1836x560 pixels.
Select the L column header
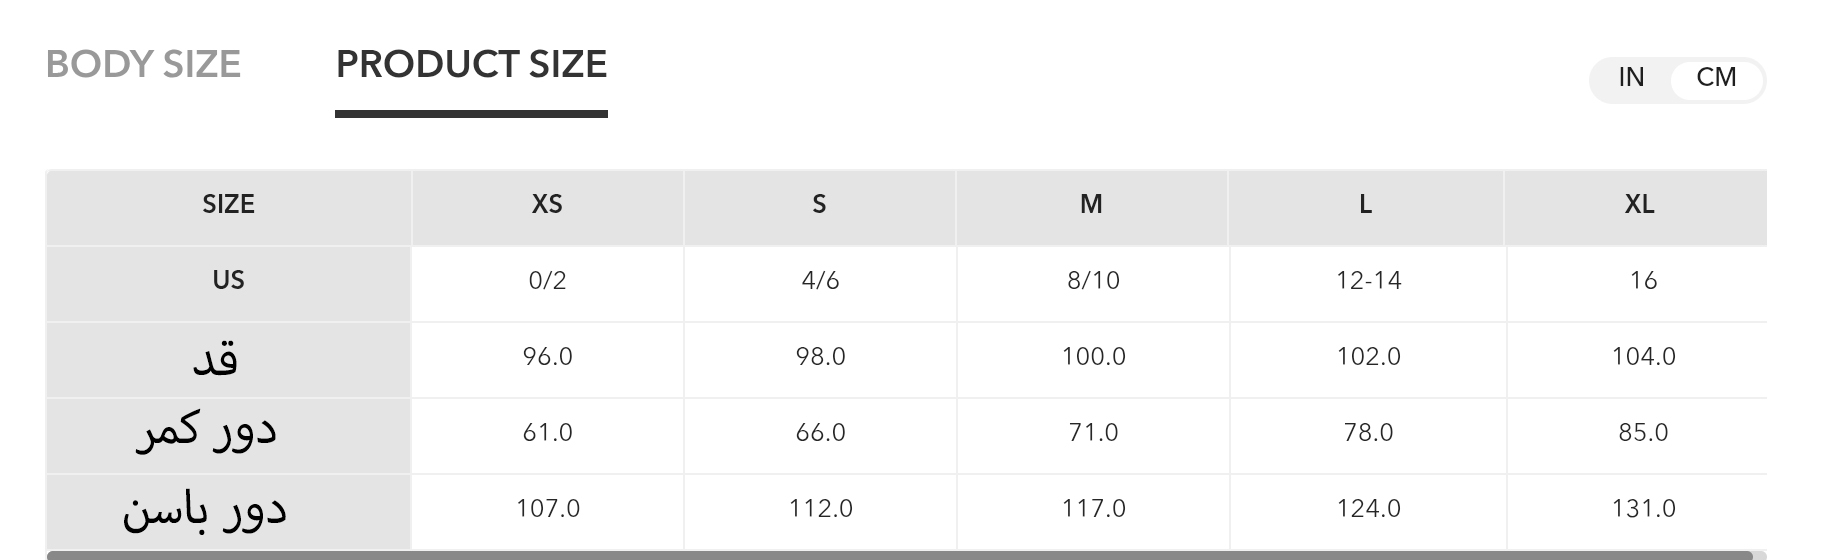coord(1365,205)
